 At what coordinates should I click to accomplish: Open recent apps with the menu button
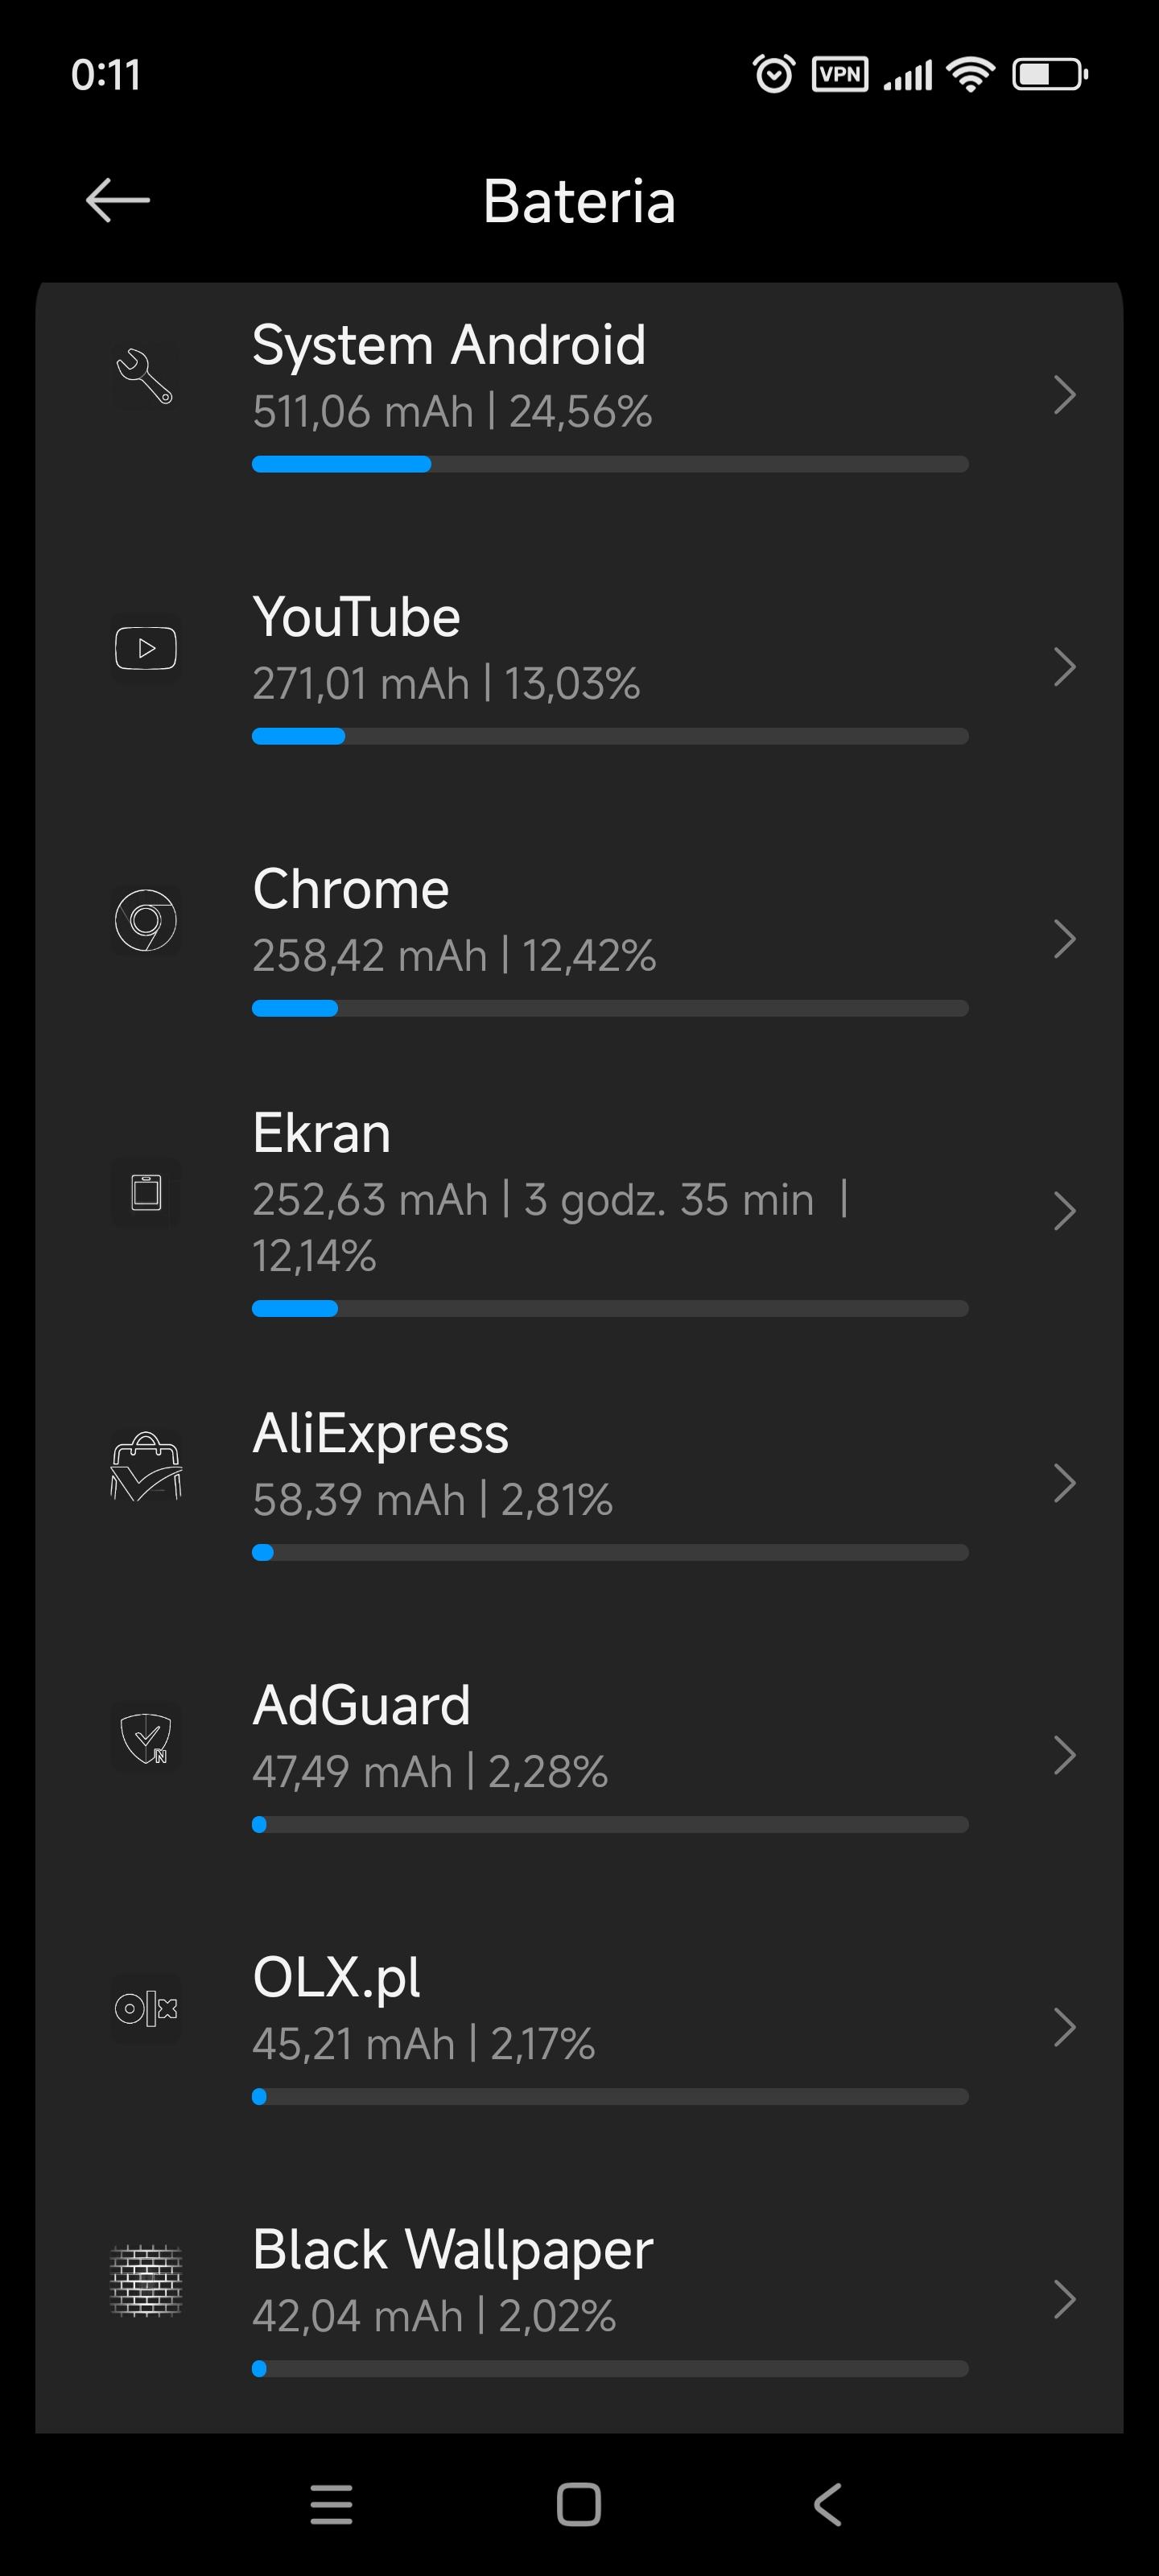tap(331, 2504)
